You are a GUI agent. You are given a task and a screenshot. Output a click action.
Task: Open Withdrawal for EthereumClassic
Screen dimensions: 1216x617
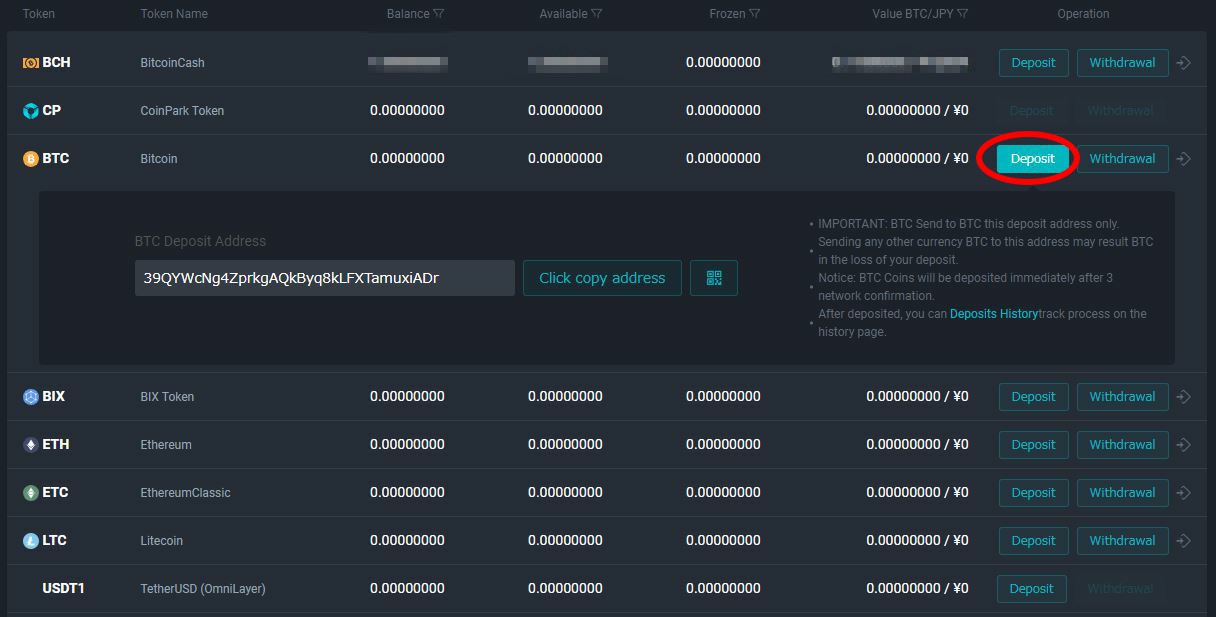point(1122,493)
